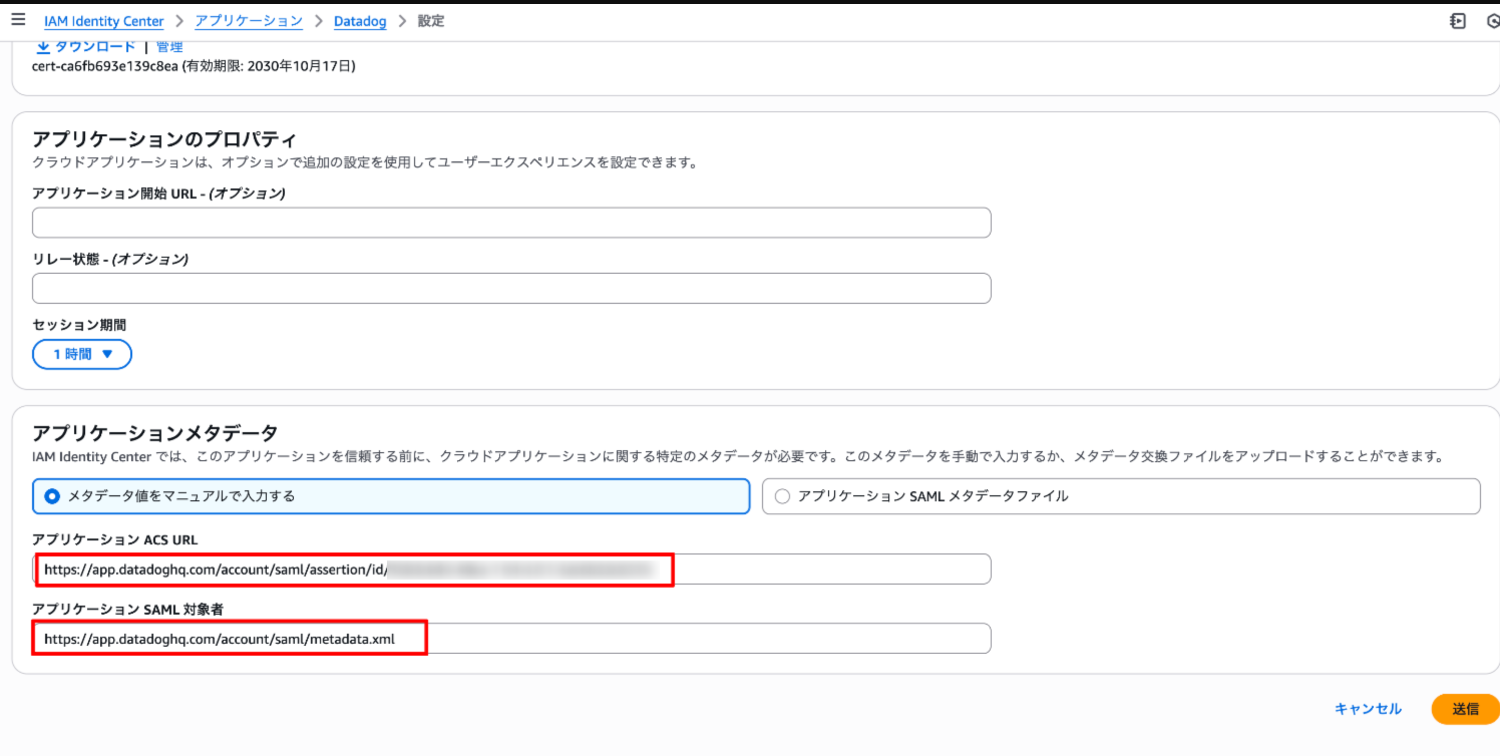Click the download arrow icon beside ダウンロード
This screenshot has width=1500, height=756.
[x=42, y=45]
